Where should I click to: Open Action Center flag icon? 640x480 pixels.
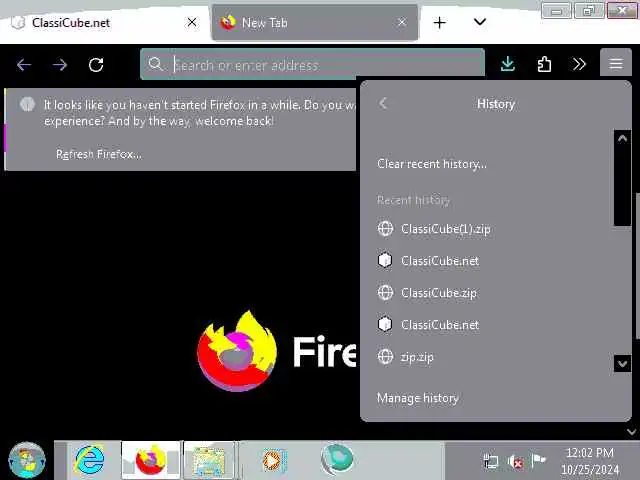539,460
